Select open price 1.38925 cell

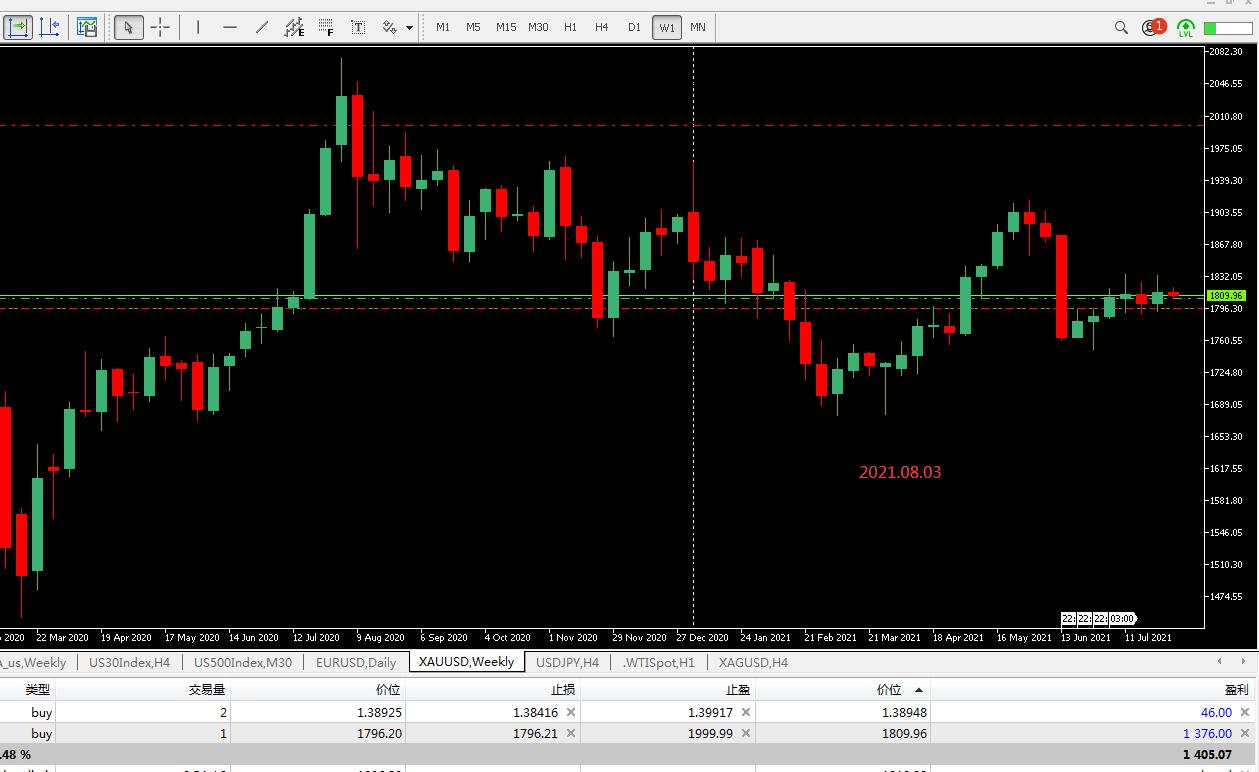point(318,712)
